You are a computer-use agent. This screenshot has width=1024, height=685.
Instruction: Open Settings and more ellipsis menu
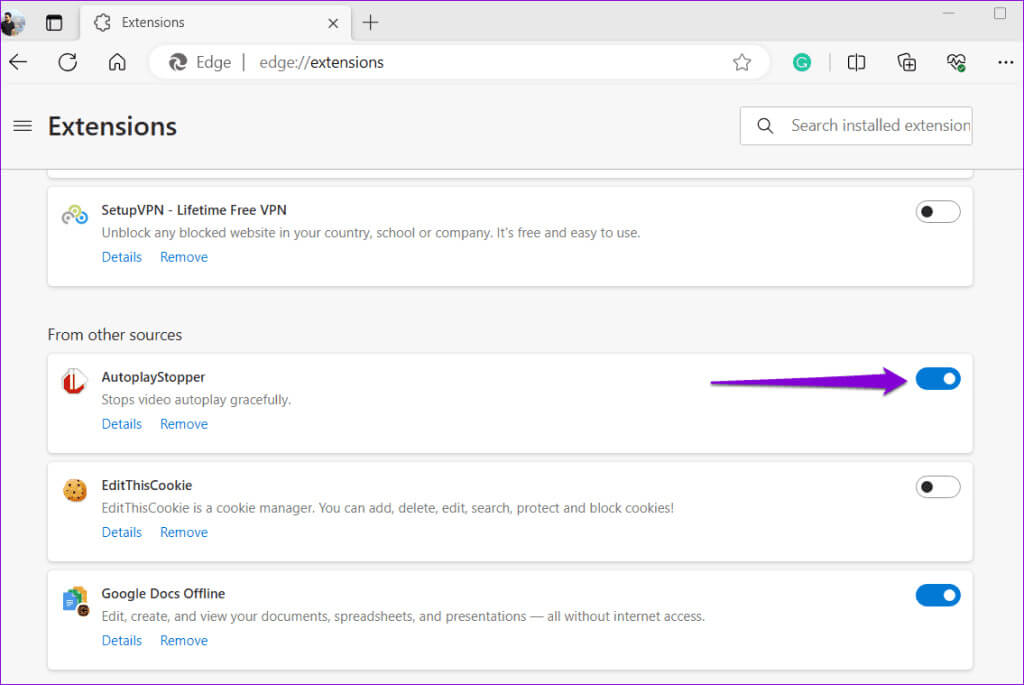pos(1006,63)
